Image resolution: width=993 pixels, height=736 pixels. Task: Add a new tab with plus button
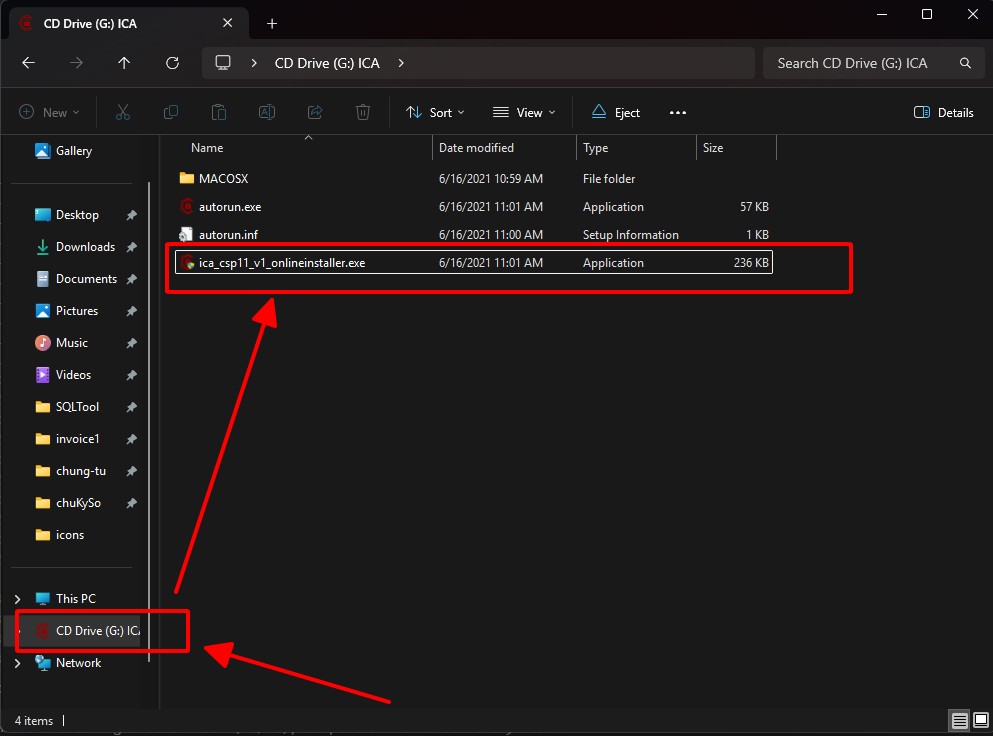coord(272,24)
